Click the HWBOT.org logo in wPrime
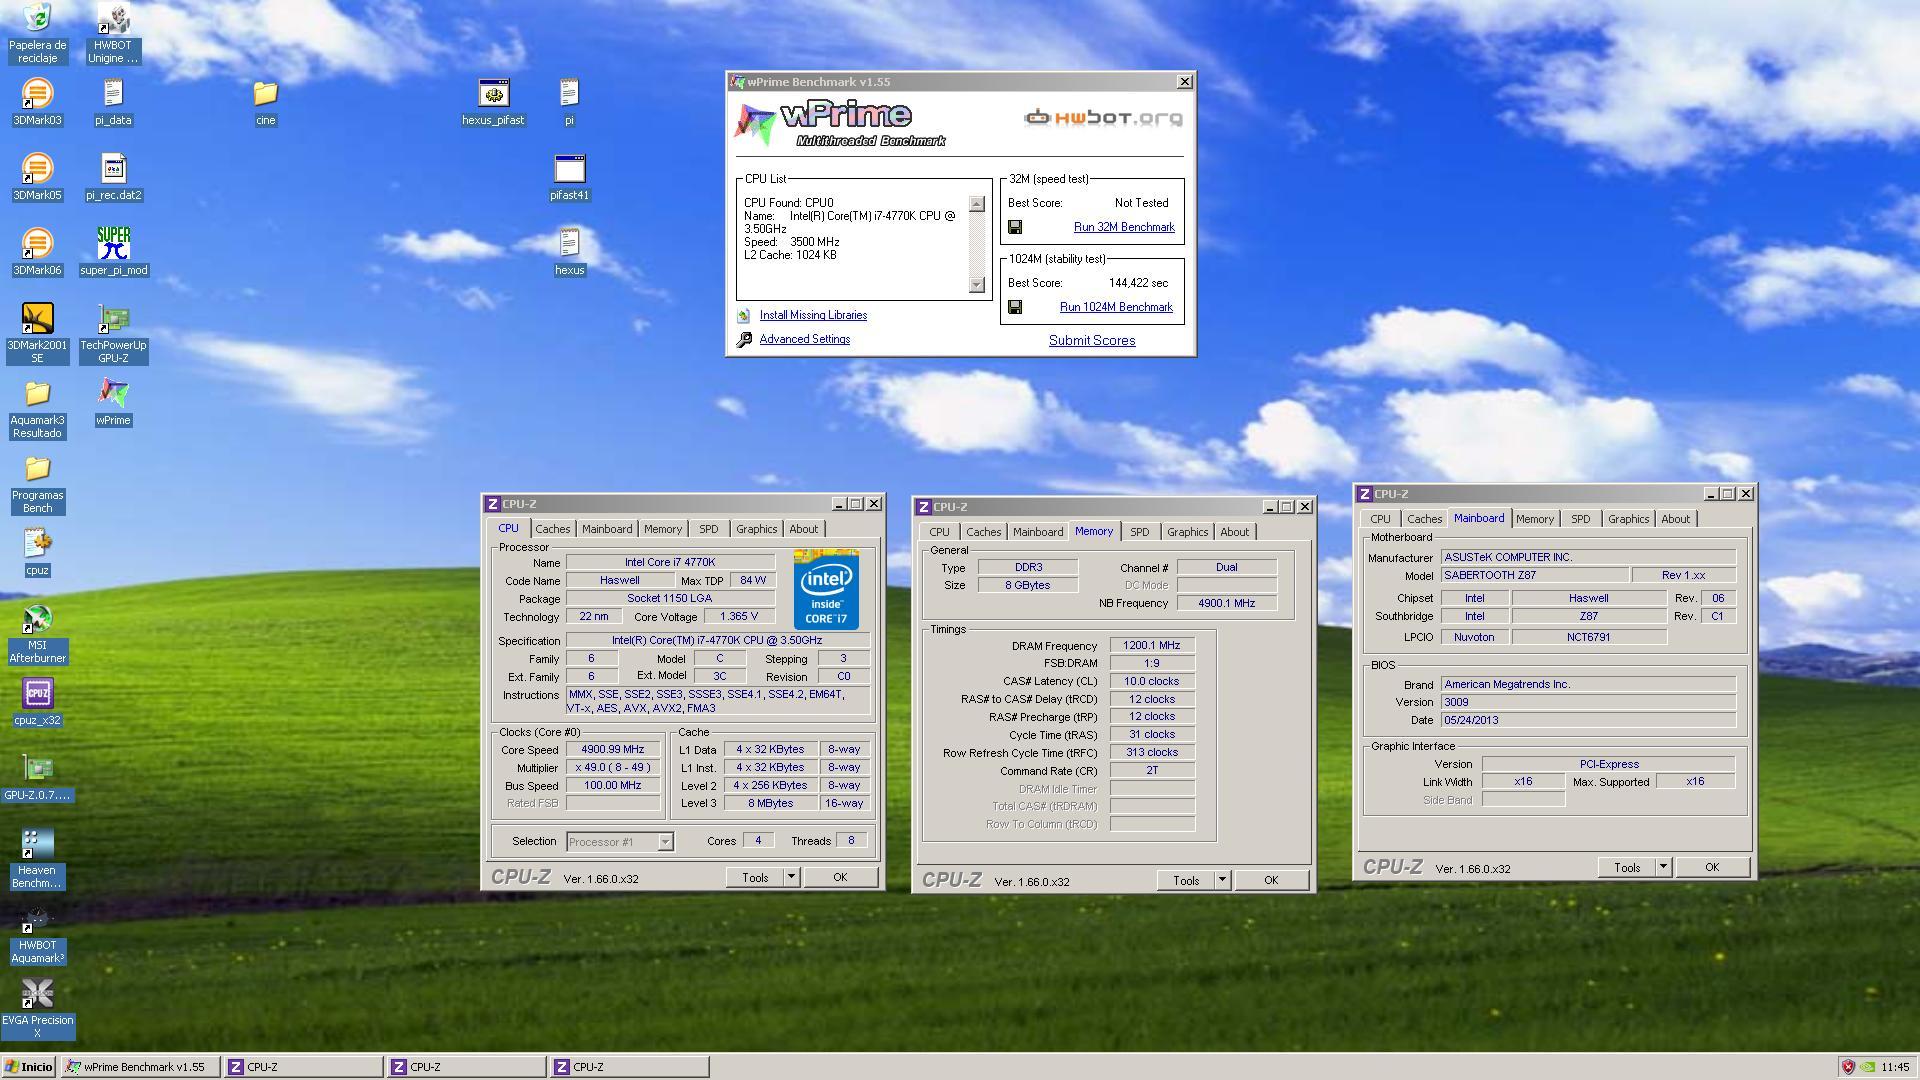 pyautogui.click(x=1103, y=118)
